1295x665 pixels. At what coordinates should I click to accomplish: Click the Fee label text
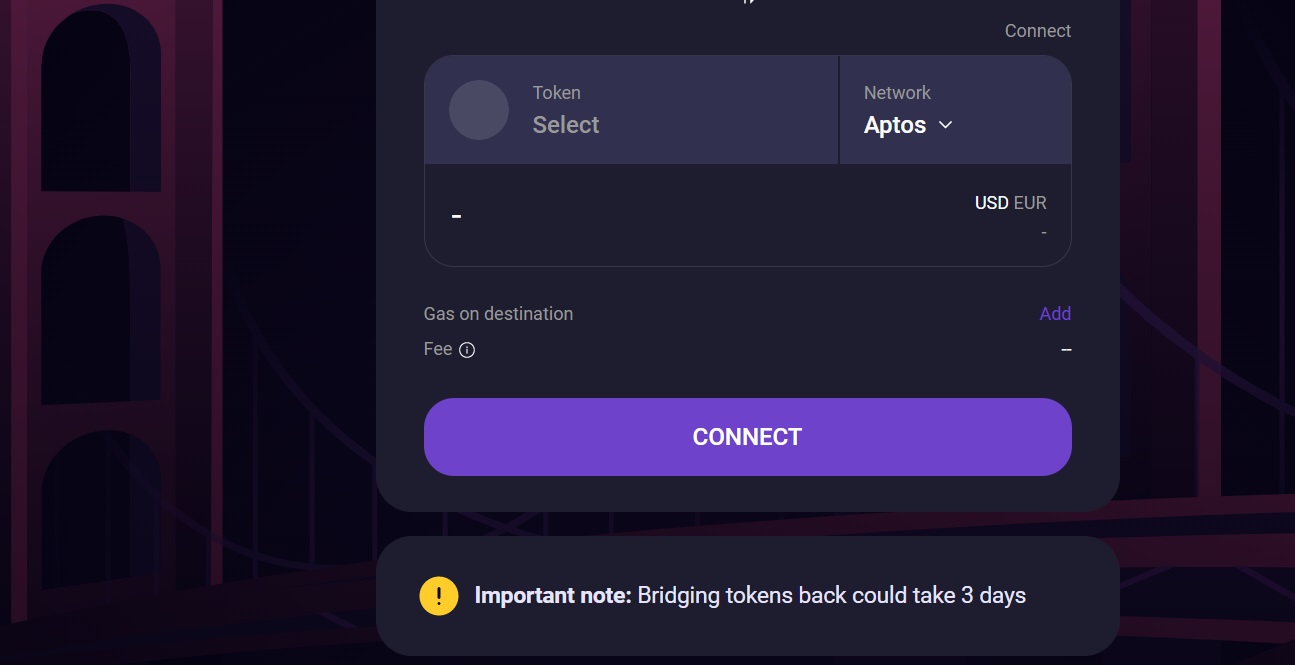pos(438,349)
